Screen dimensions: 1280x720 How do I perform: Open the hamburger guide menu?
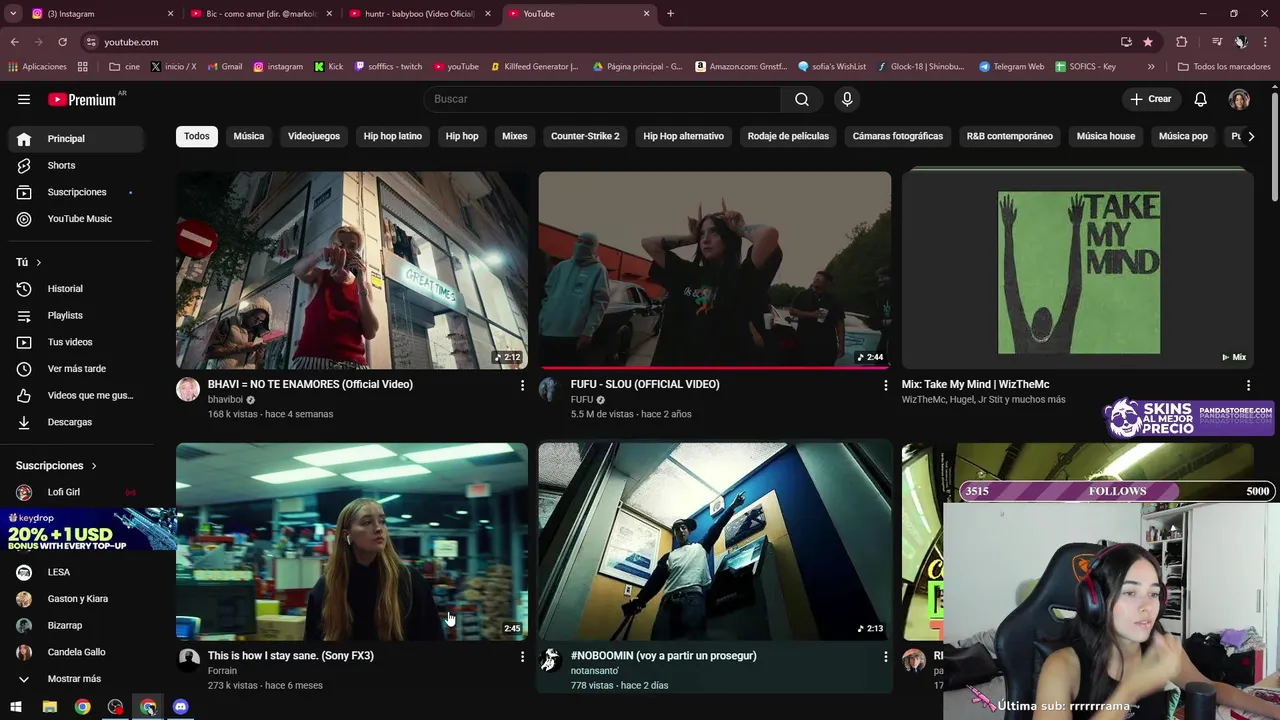tap(24, 99)
